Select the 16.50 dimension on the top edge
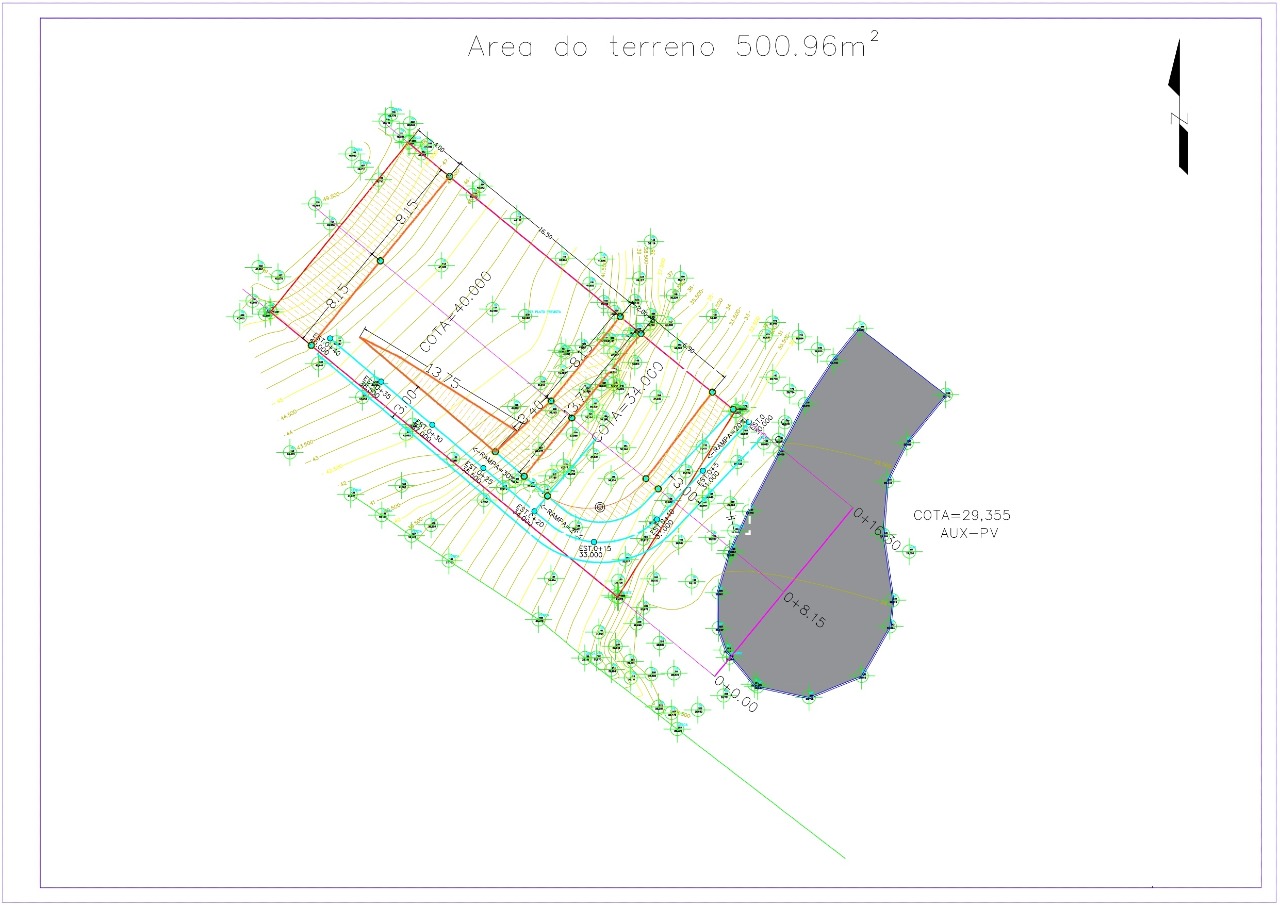Viewport: 1280px width, 905px height. (x=544, y=233)
